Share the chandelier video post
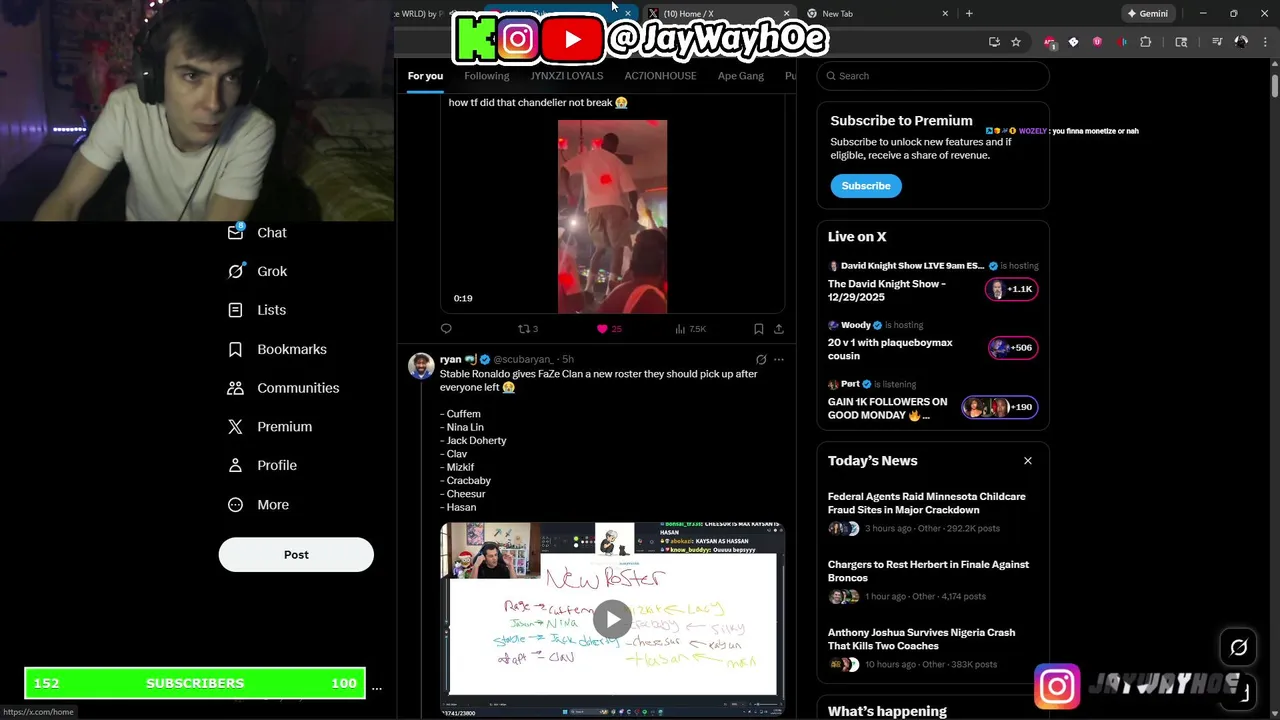Viewport: 1280px width, 720px height. 779,329
